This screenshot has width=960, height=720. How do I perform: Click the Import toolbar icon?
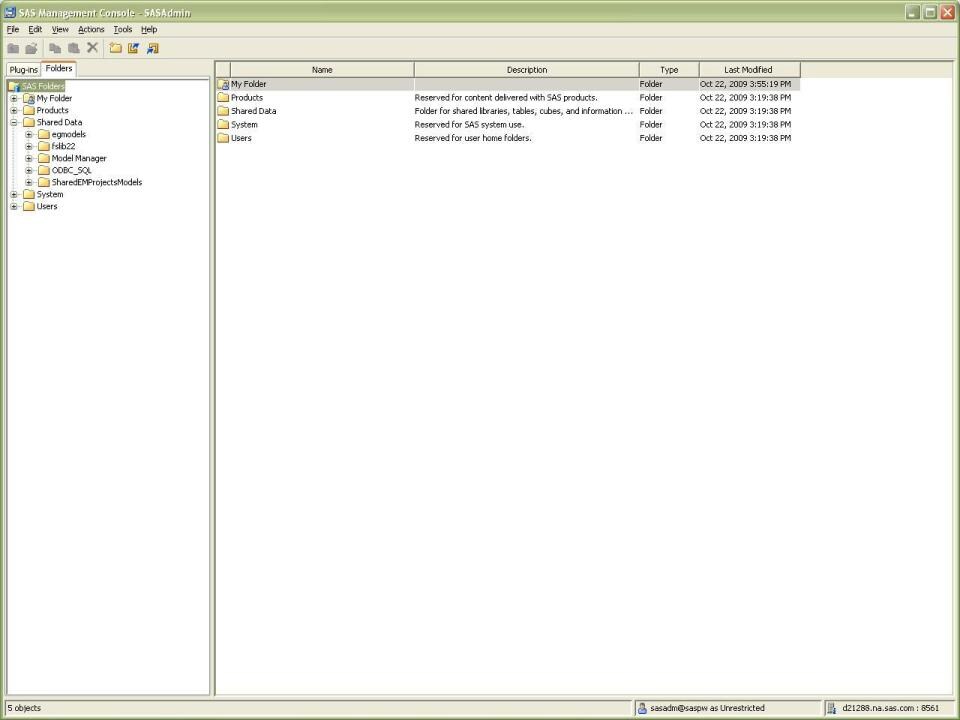click(134, 47)
